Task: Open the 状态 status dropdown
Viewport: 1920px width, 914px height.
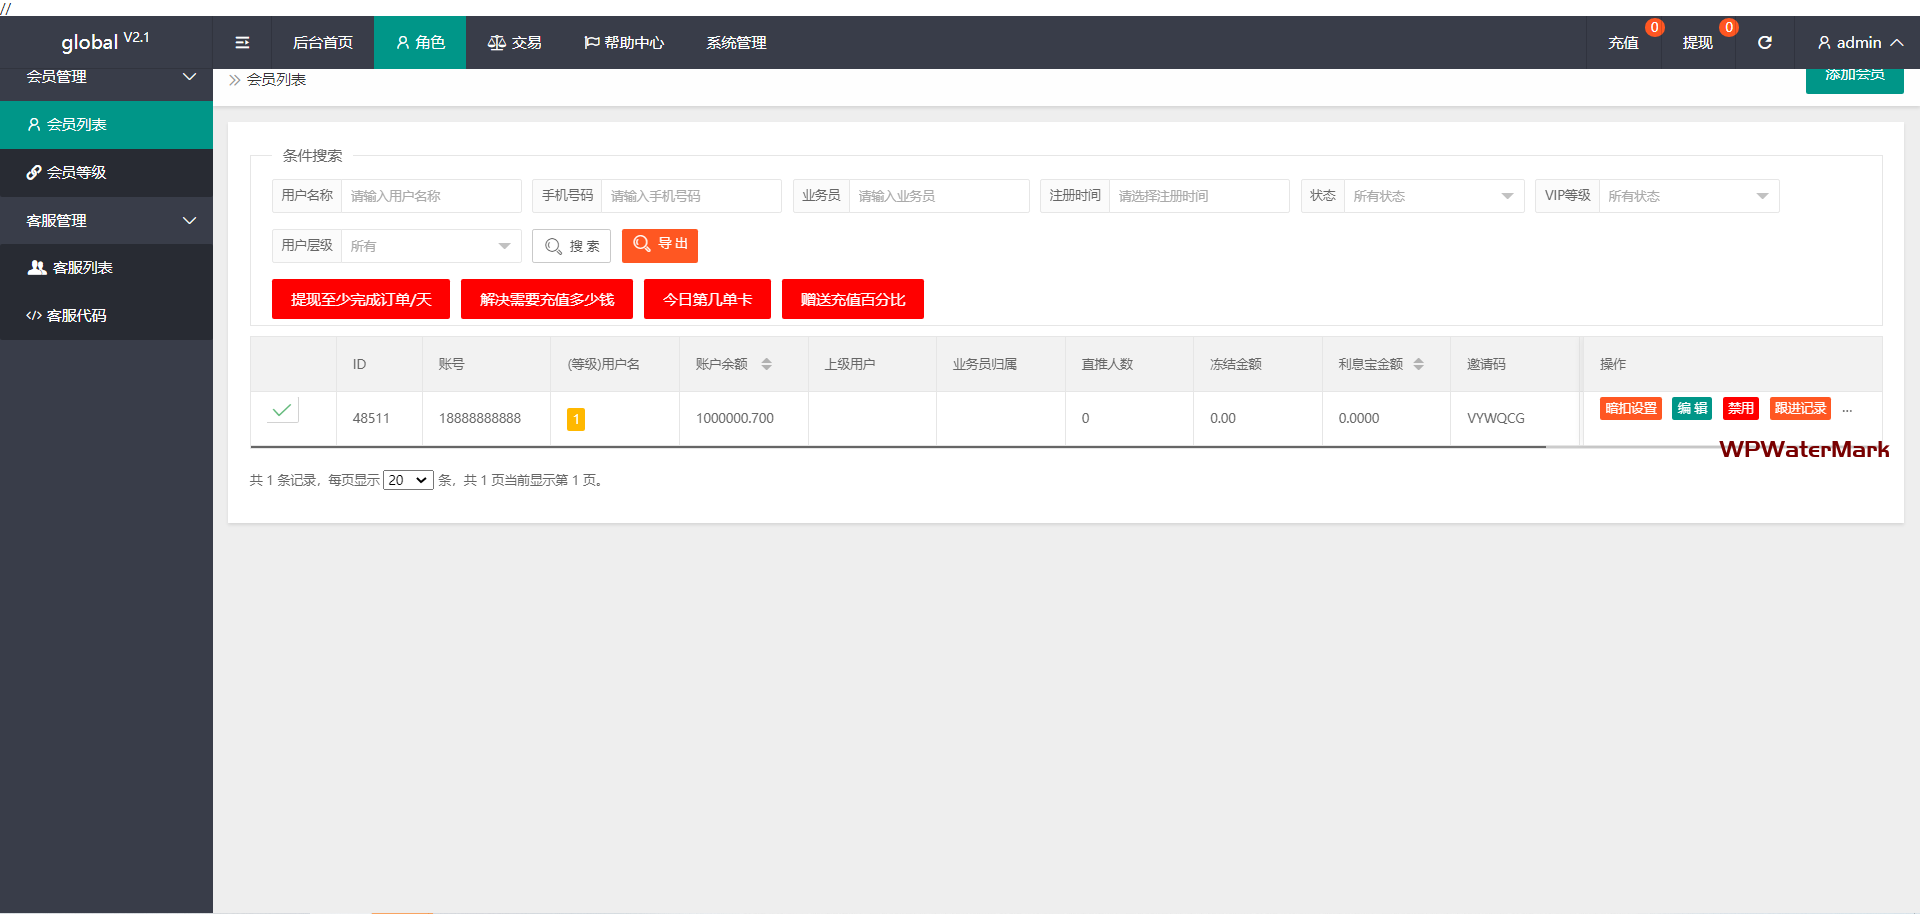Action: click(x=1433, y=196)
